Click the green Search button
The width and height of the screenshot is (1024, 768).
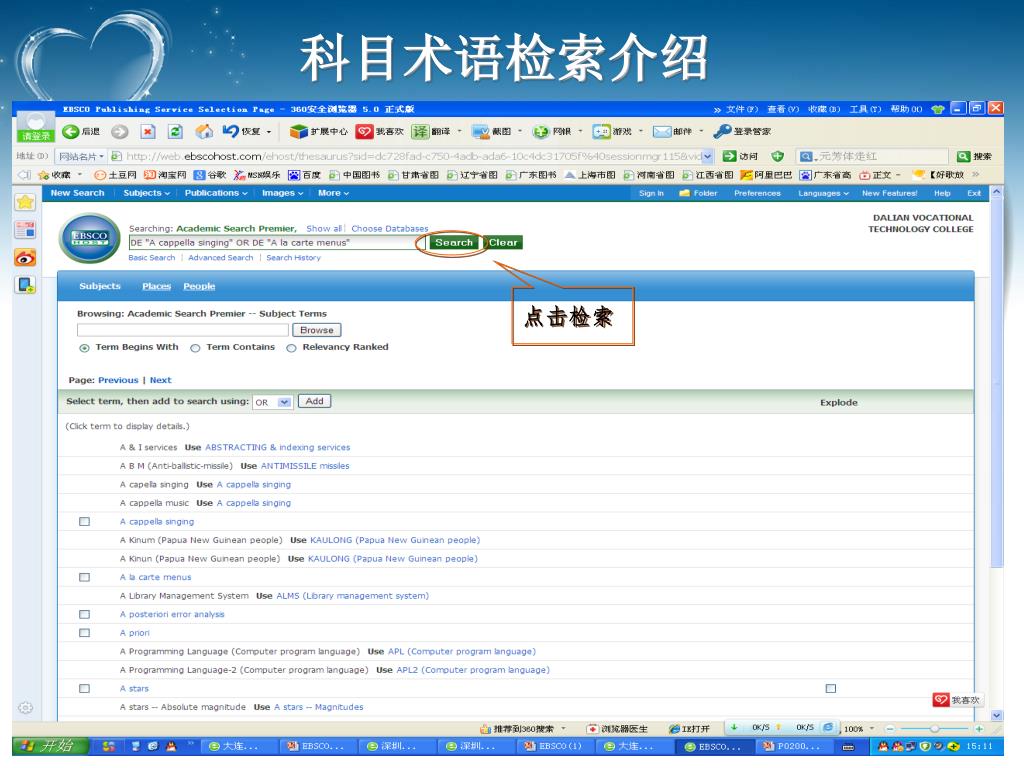pyautogui.click(x=453, y=242)
